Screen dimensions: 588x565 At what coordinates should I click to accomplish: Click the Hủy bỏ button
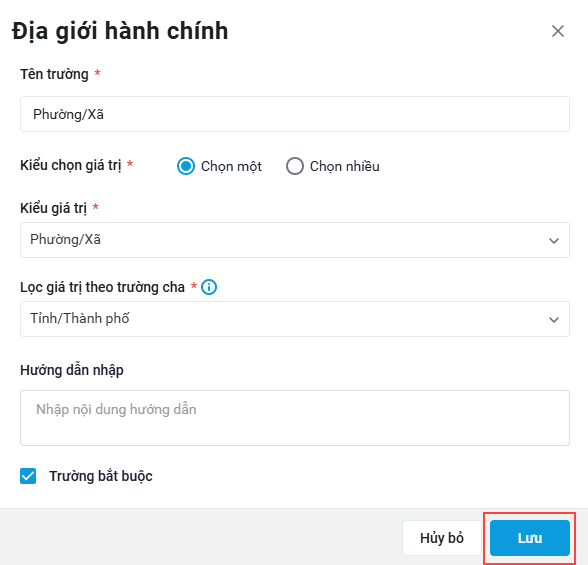pyautogui.click(x=442, y=538)
